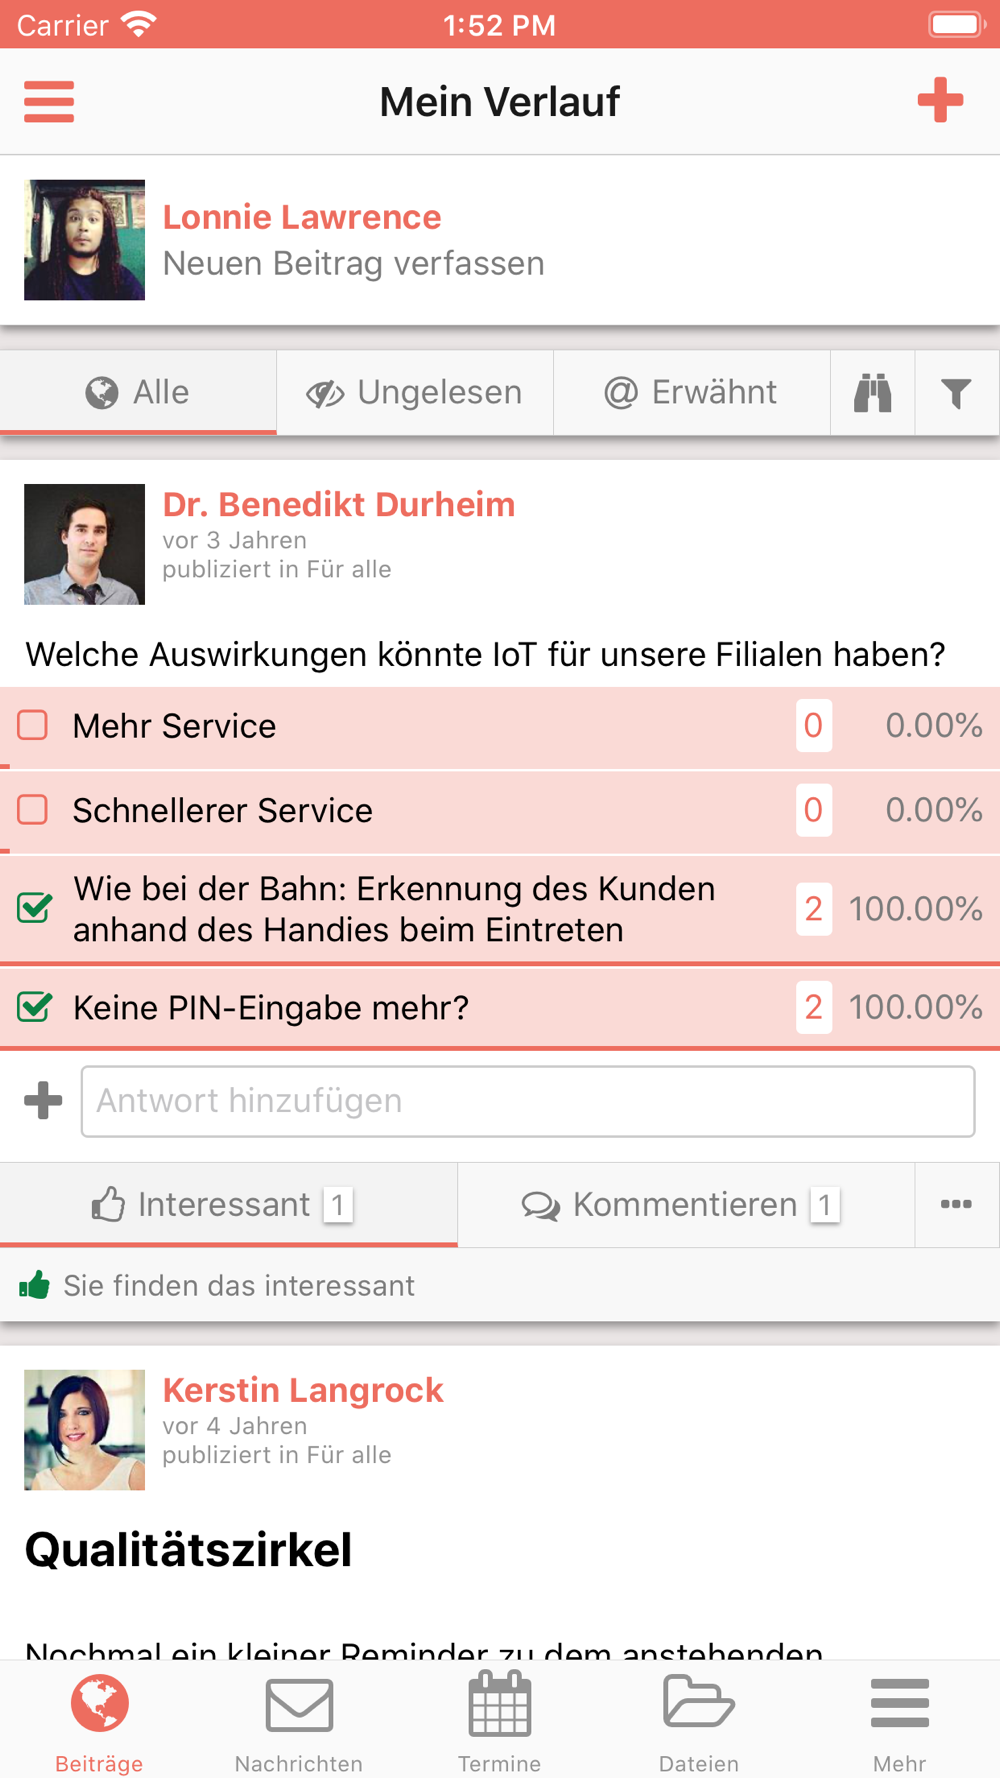
Task: Switch to the Erwähnt tab
Action: pyautogui.click(x=691, y=393)
